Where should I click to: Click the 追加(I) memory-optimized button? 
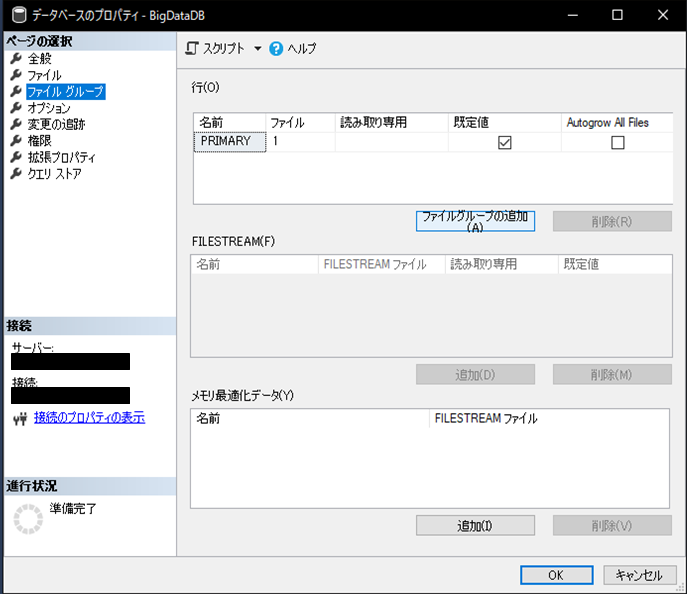(475, 525)
